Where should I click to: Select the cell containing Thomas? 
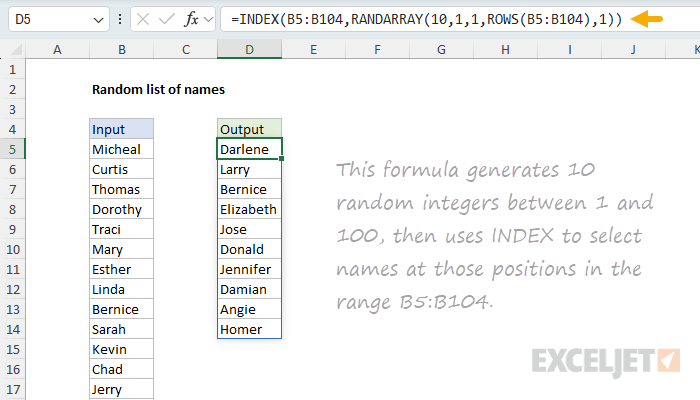coord(121,190)
